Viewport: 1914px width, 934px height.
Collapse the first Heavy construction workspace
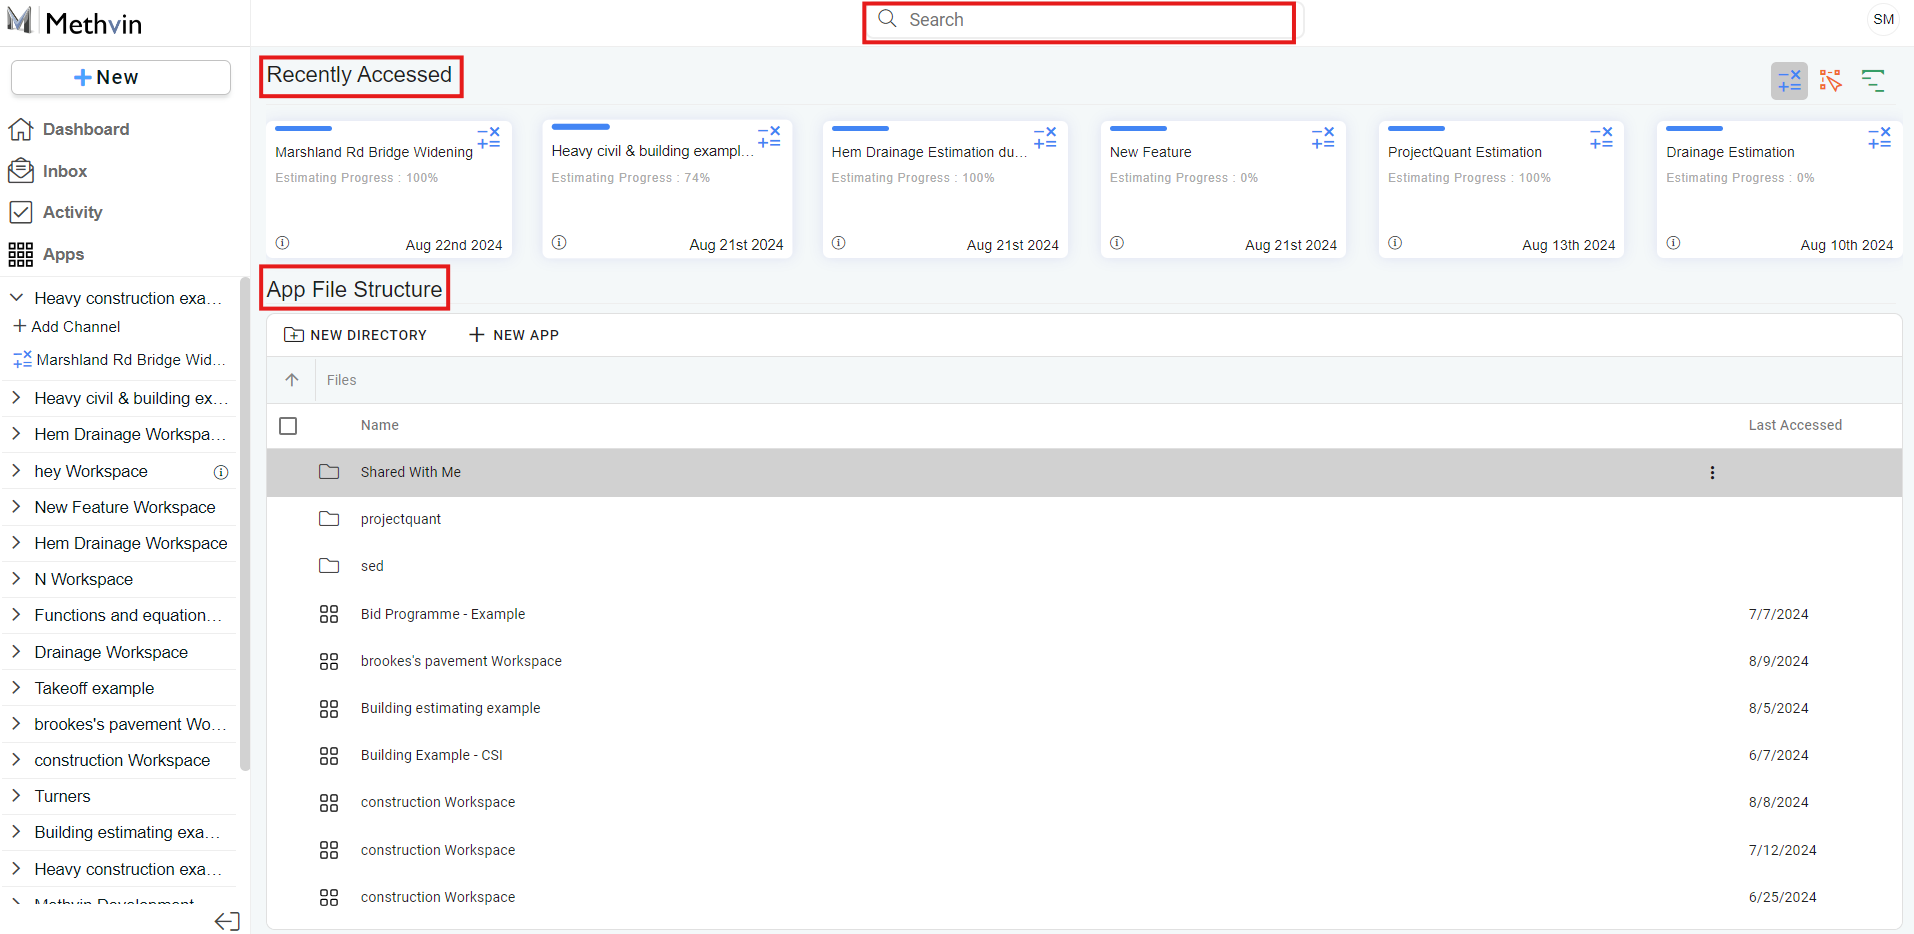pos(17,298)
